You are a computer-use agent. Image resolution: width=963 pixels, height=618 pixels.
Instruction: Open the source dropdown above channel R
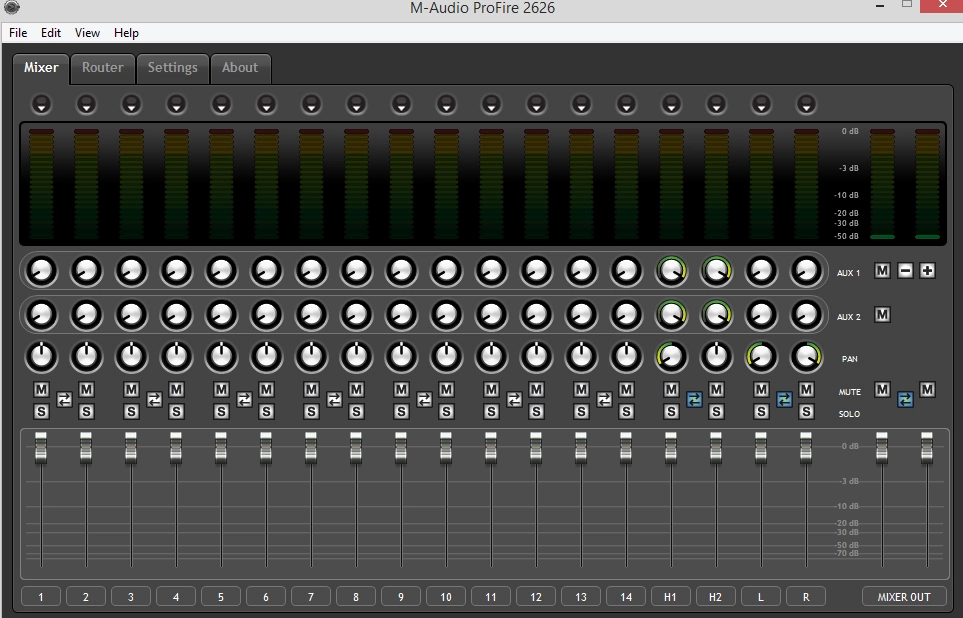(806, 104)
